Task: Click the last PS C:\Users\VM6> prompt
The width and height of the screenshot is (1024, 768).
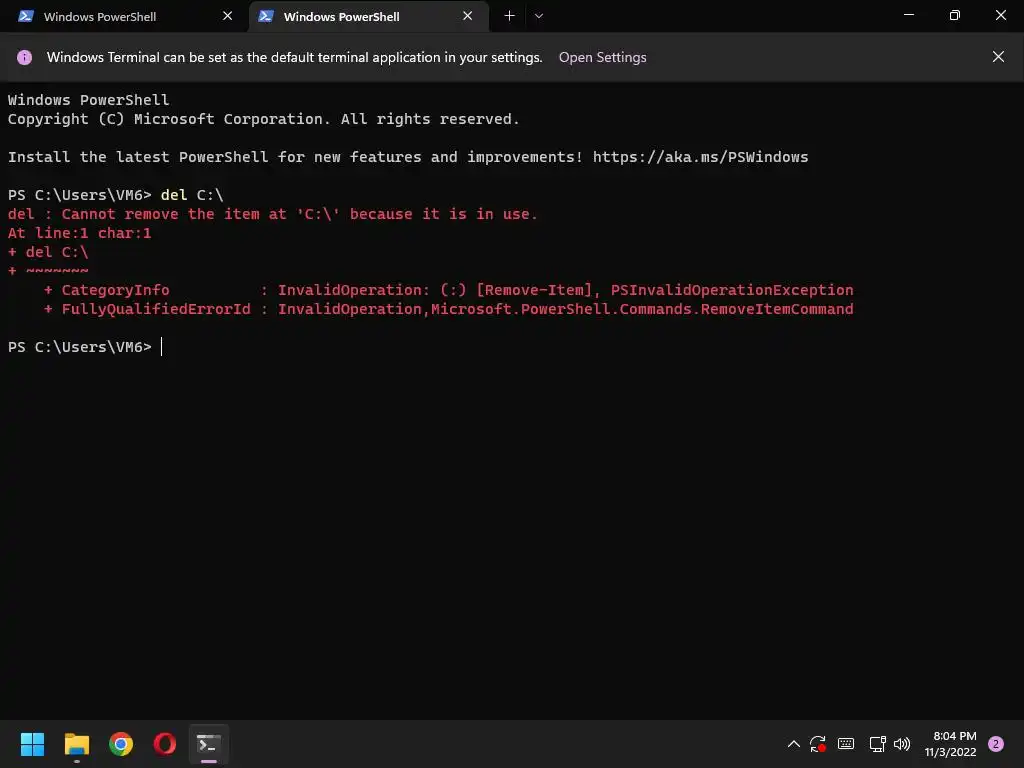Action: (x=80, y=347)
